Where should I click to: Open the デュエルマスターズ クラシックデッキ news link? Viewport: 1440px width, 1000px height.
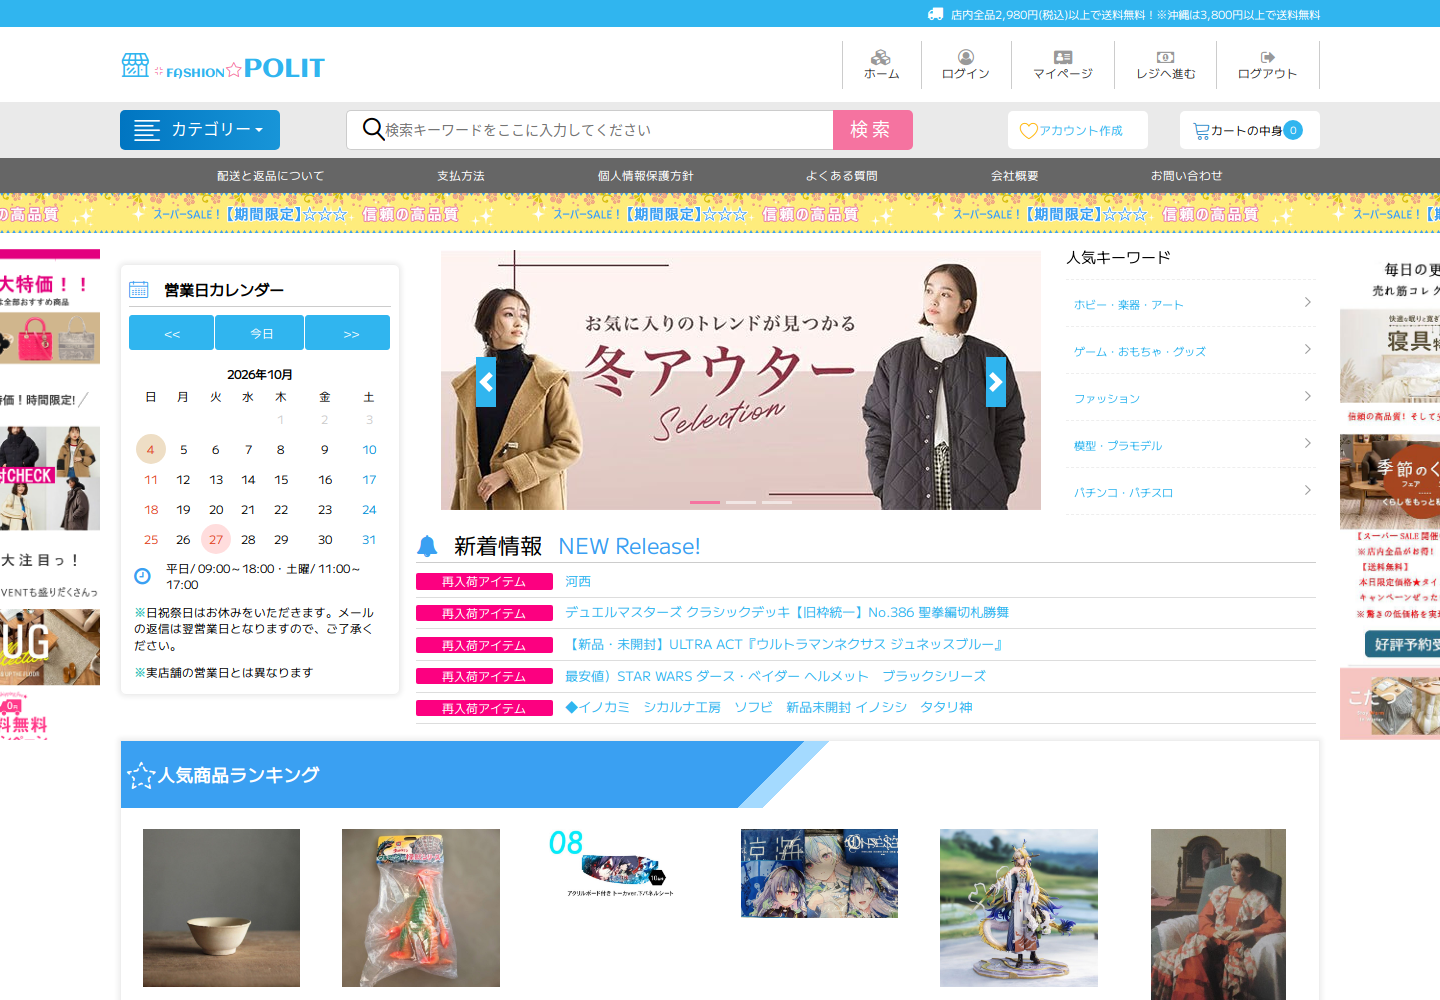click(787, 612)
